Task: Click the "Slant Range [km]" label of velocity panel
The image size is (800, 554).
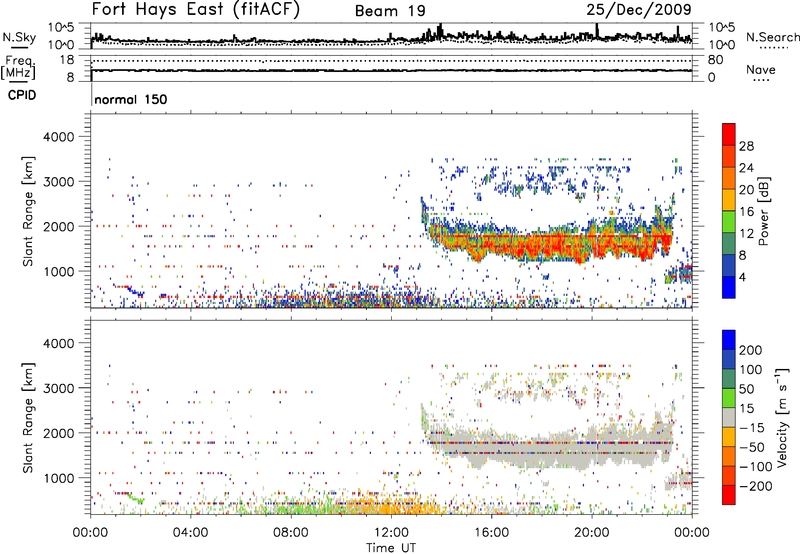Action: click(28, 417)
